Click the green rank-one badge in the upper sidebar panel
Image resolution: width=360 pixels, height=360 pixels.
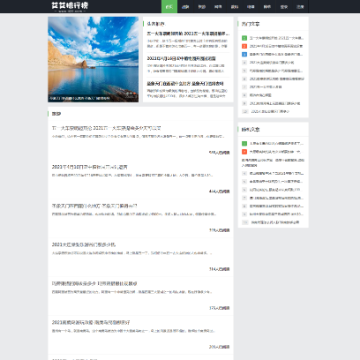point(244,38)
